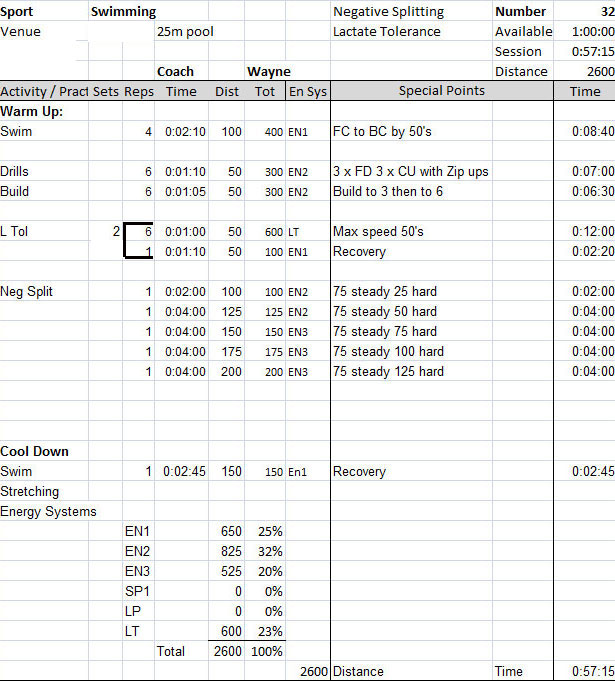This screenshot has width=615, height=681.
Task: Select the 'Cool Down' heading cell
Action: (34, 451)
